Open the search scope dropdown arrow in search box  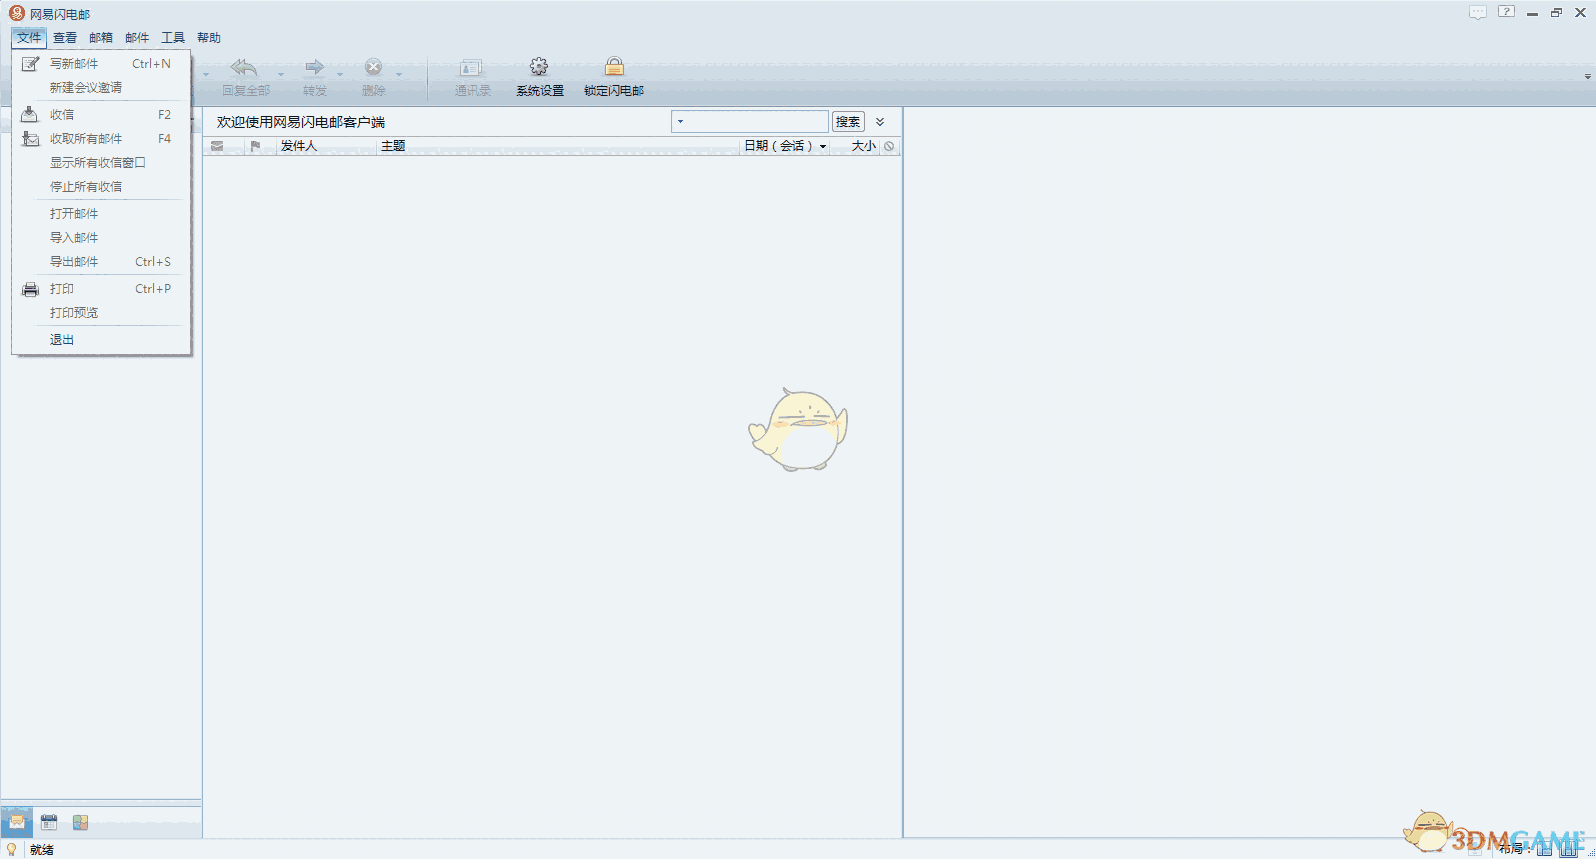pyautogui.click(x=680, y=122)
